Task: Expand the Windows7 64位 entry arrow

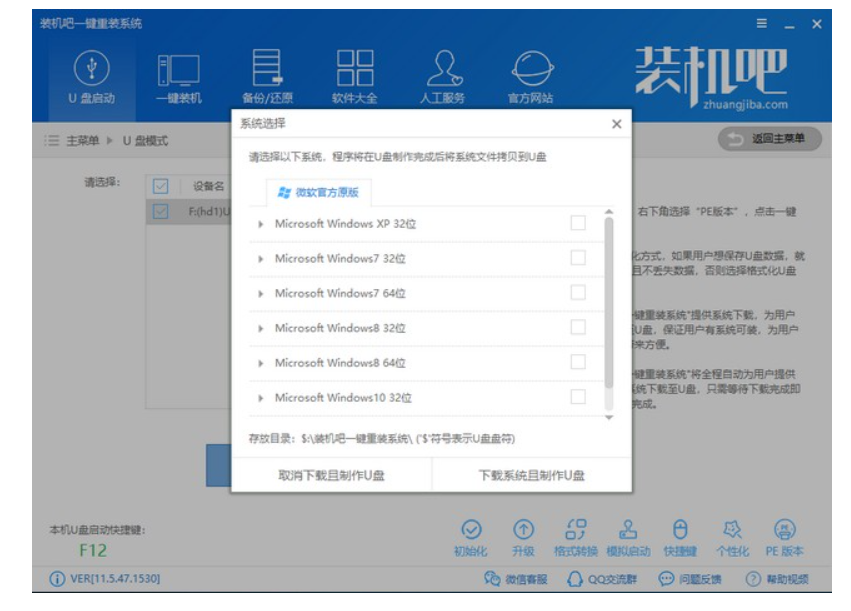Action: [261, 294]
